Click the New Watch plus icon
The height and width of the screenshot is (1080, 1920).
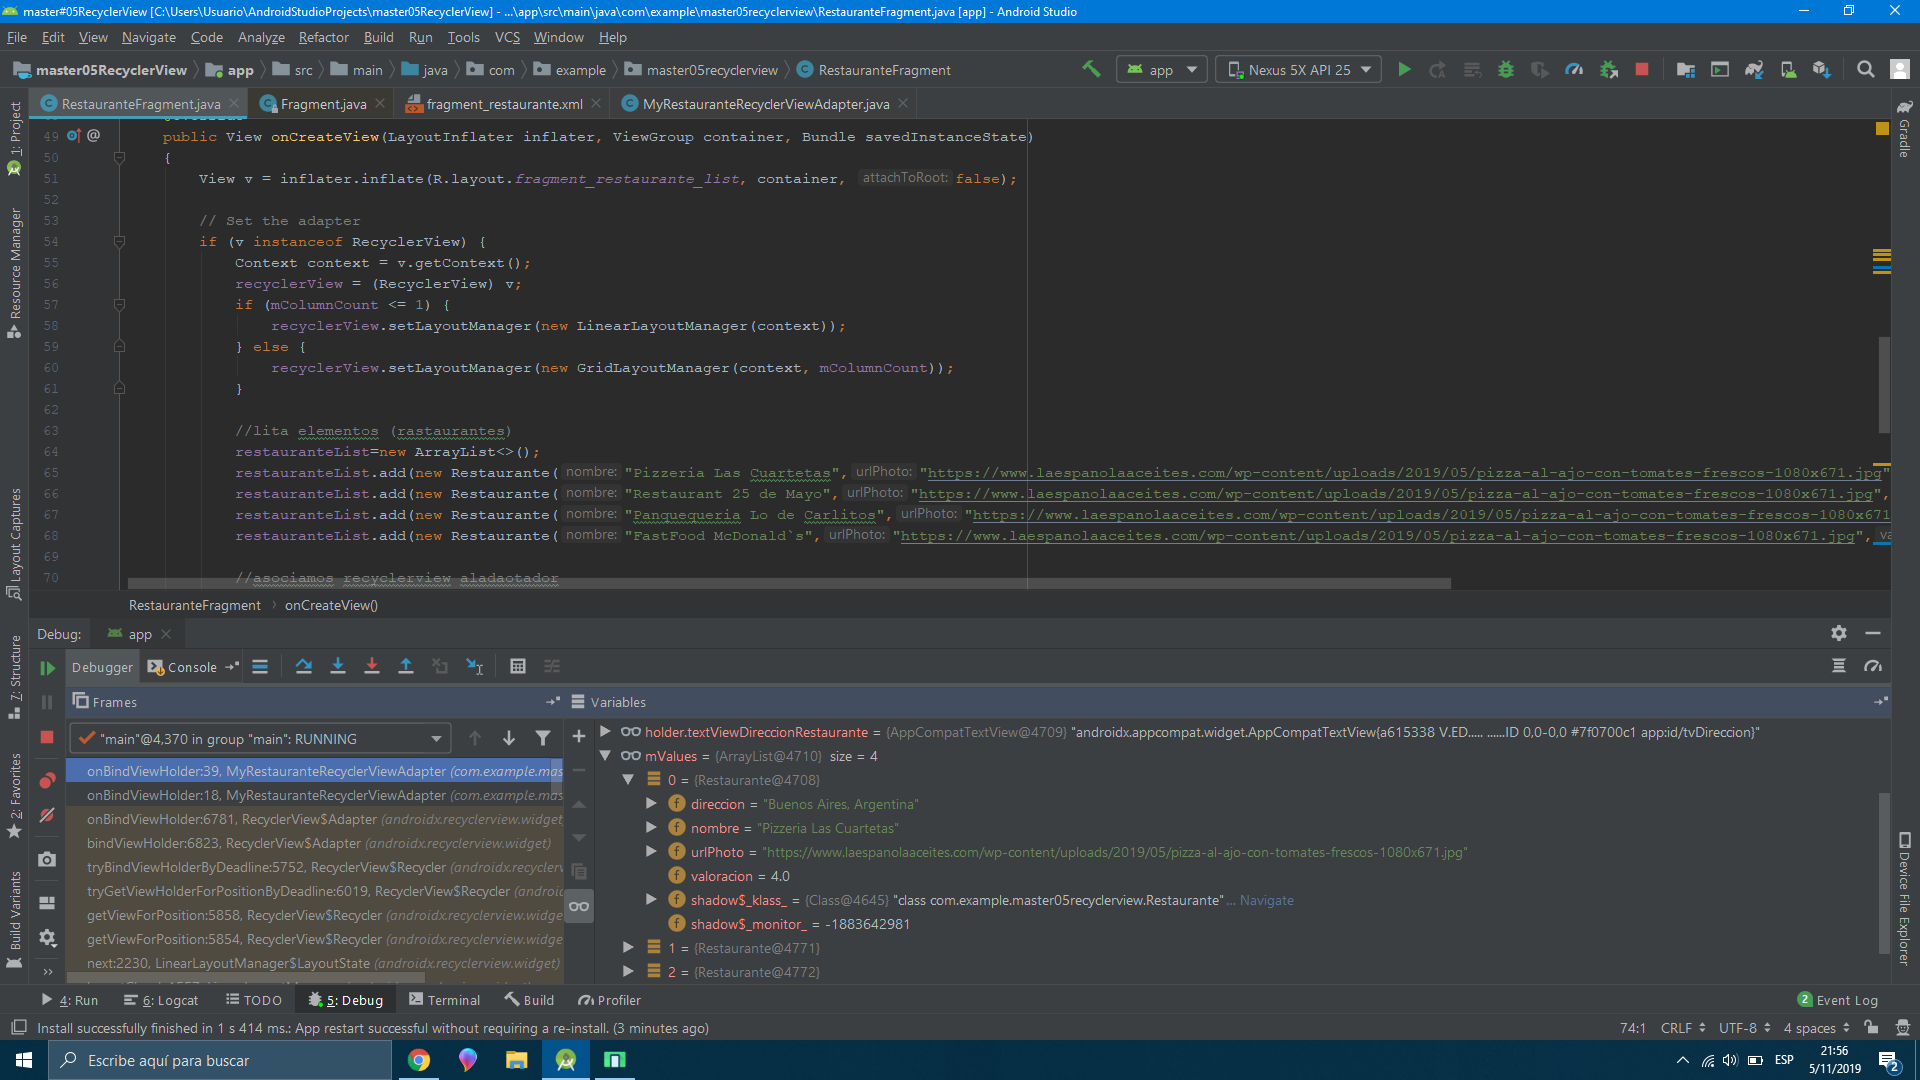[578, 737]
